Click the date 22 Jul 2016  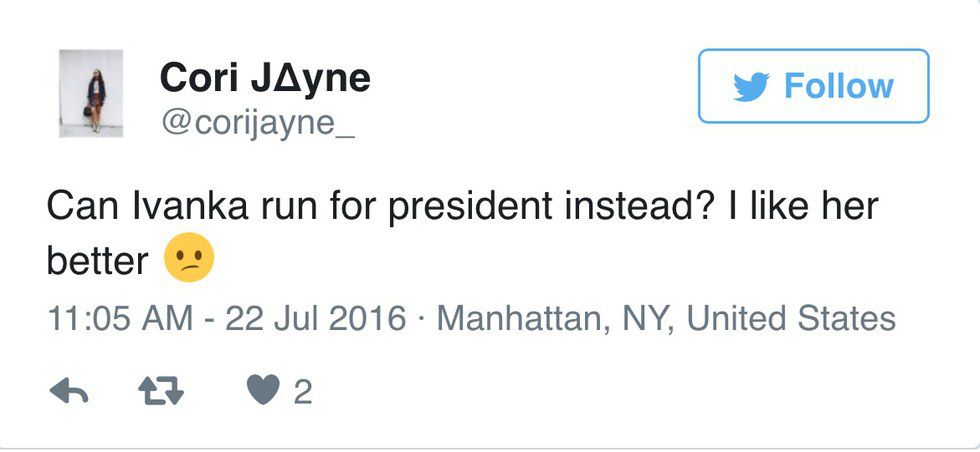pyautogui.click(x=316, y=319)
